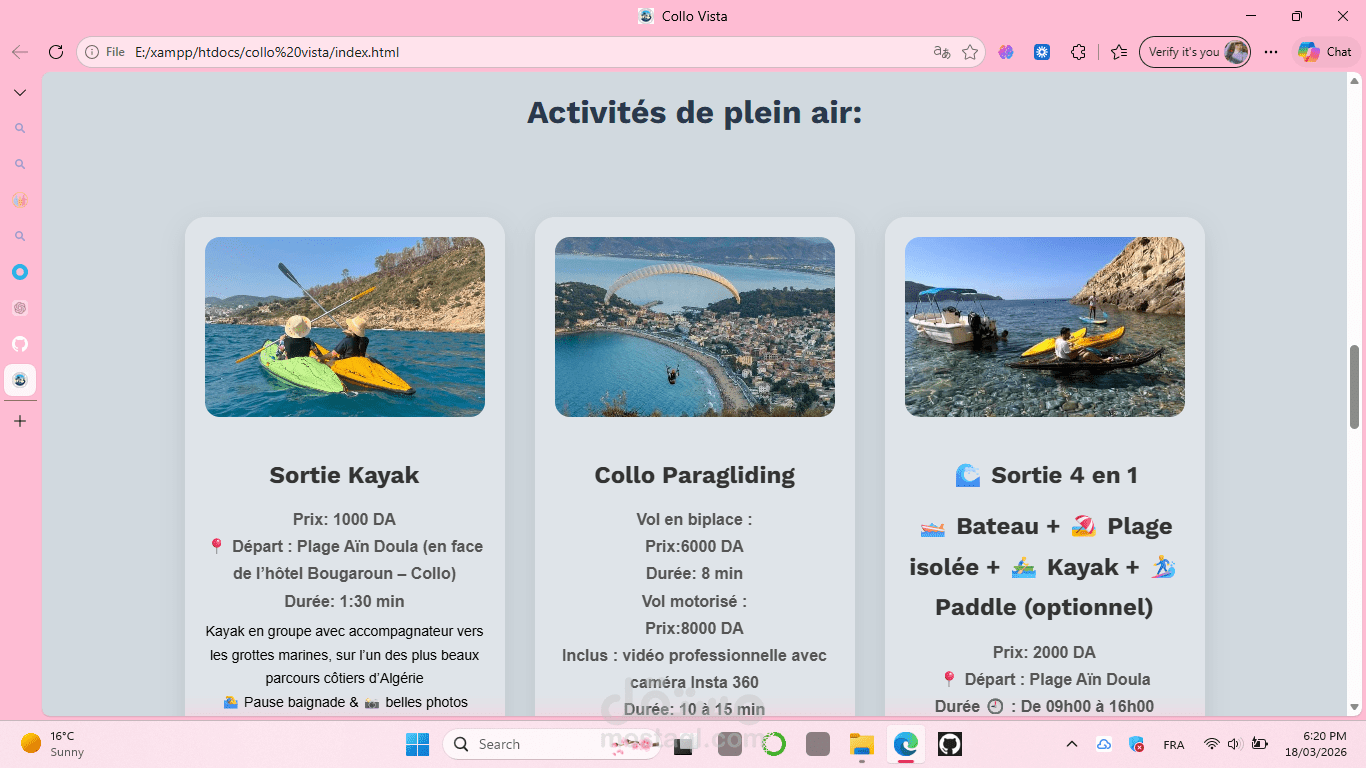The height and width of the screenshot is (768, 1366).
Task: Switch to the ChatGPT vertical tab
Action: [x=20, y=308]
